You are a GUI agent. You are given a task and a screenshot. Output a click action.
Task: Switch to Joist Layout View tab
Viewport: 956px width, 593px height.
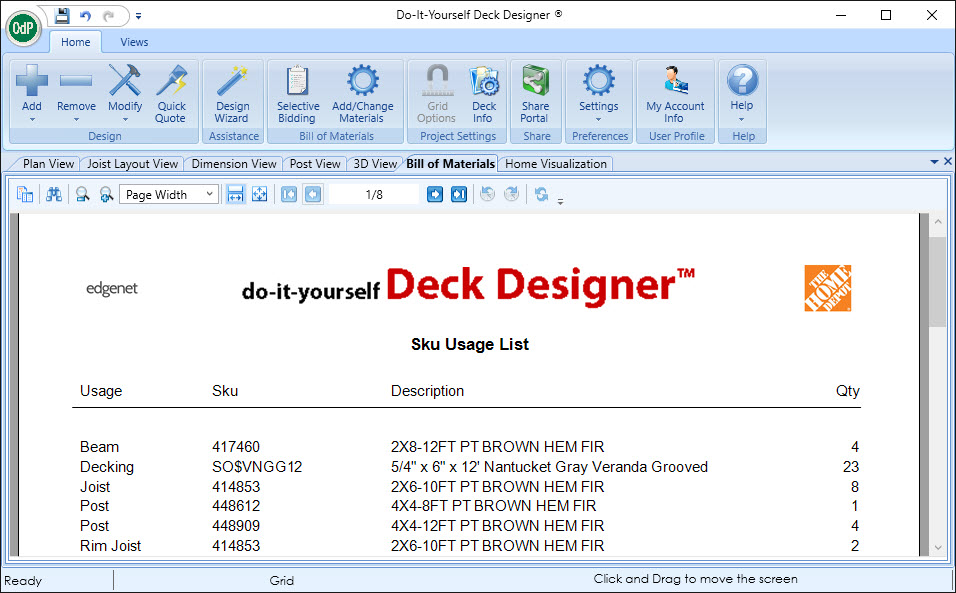132,164
